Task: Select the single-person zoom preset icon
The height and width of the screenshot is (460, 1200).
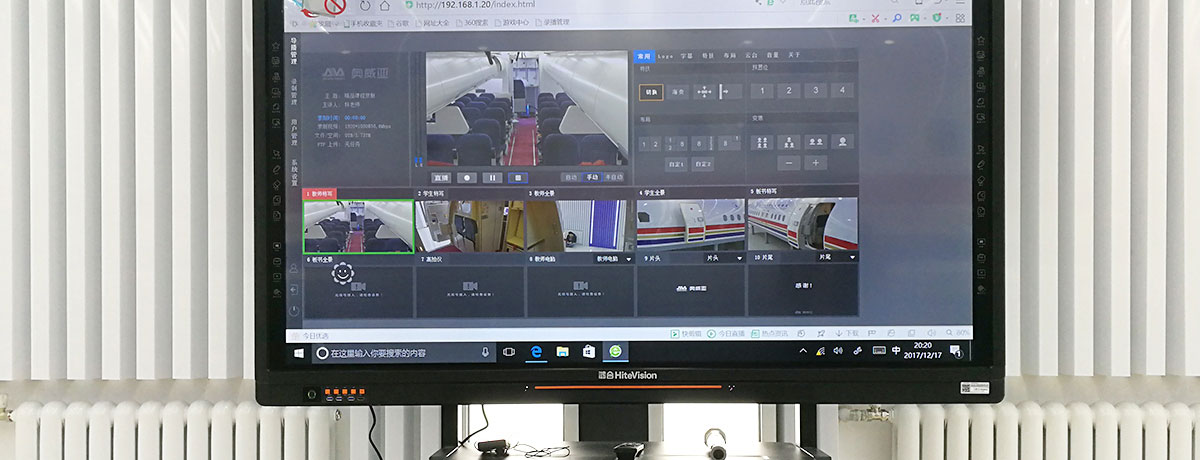Action: (x=843, y=142)
